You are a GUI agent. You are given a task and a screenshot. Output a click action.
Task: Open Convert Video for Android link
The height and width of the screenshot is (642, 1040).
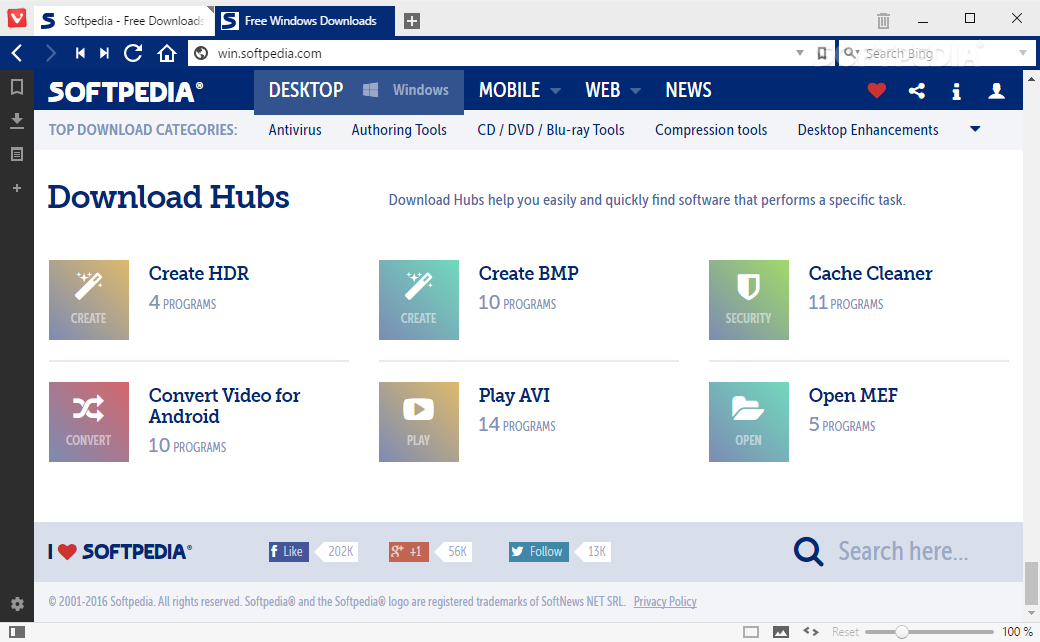click(x=224, y=405)
